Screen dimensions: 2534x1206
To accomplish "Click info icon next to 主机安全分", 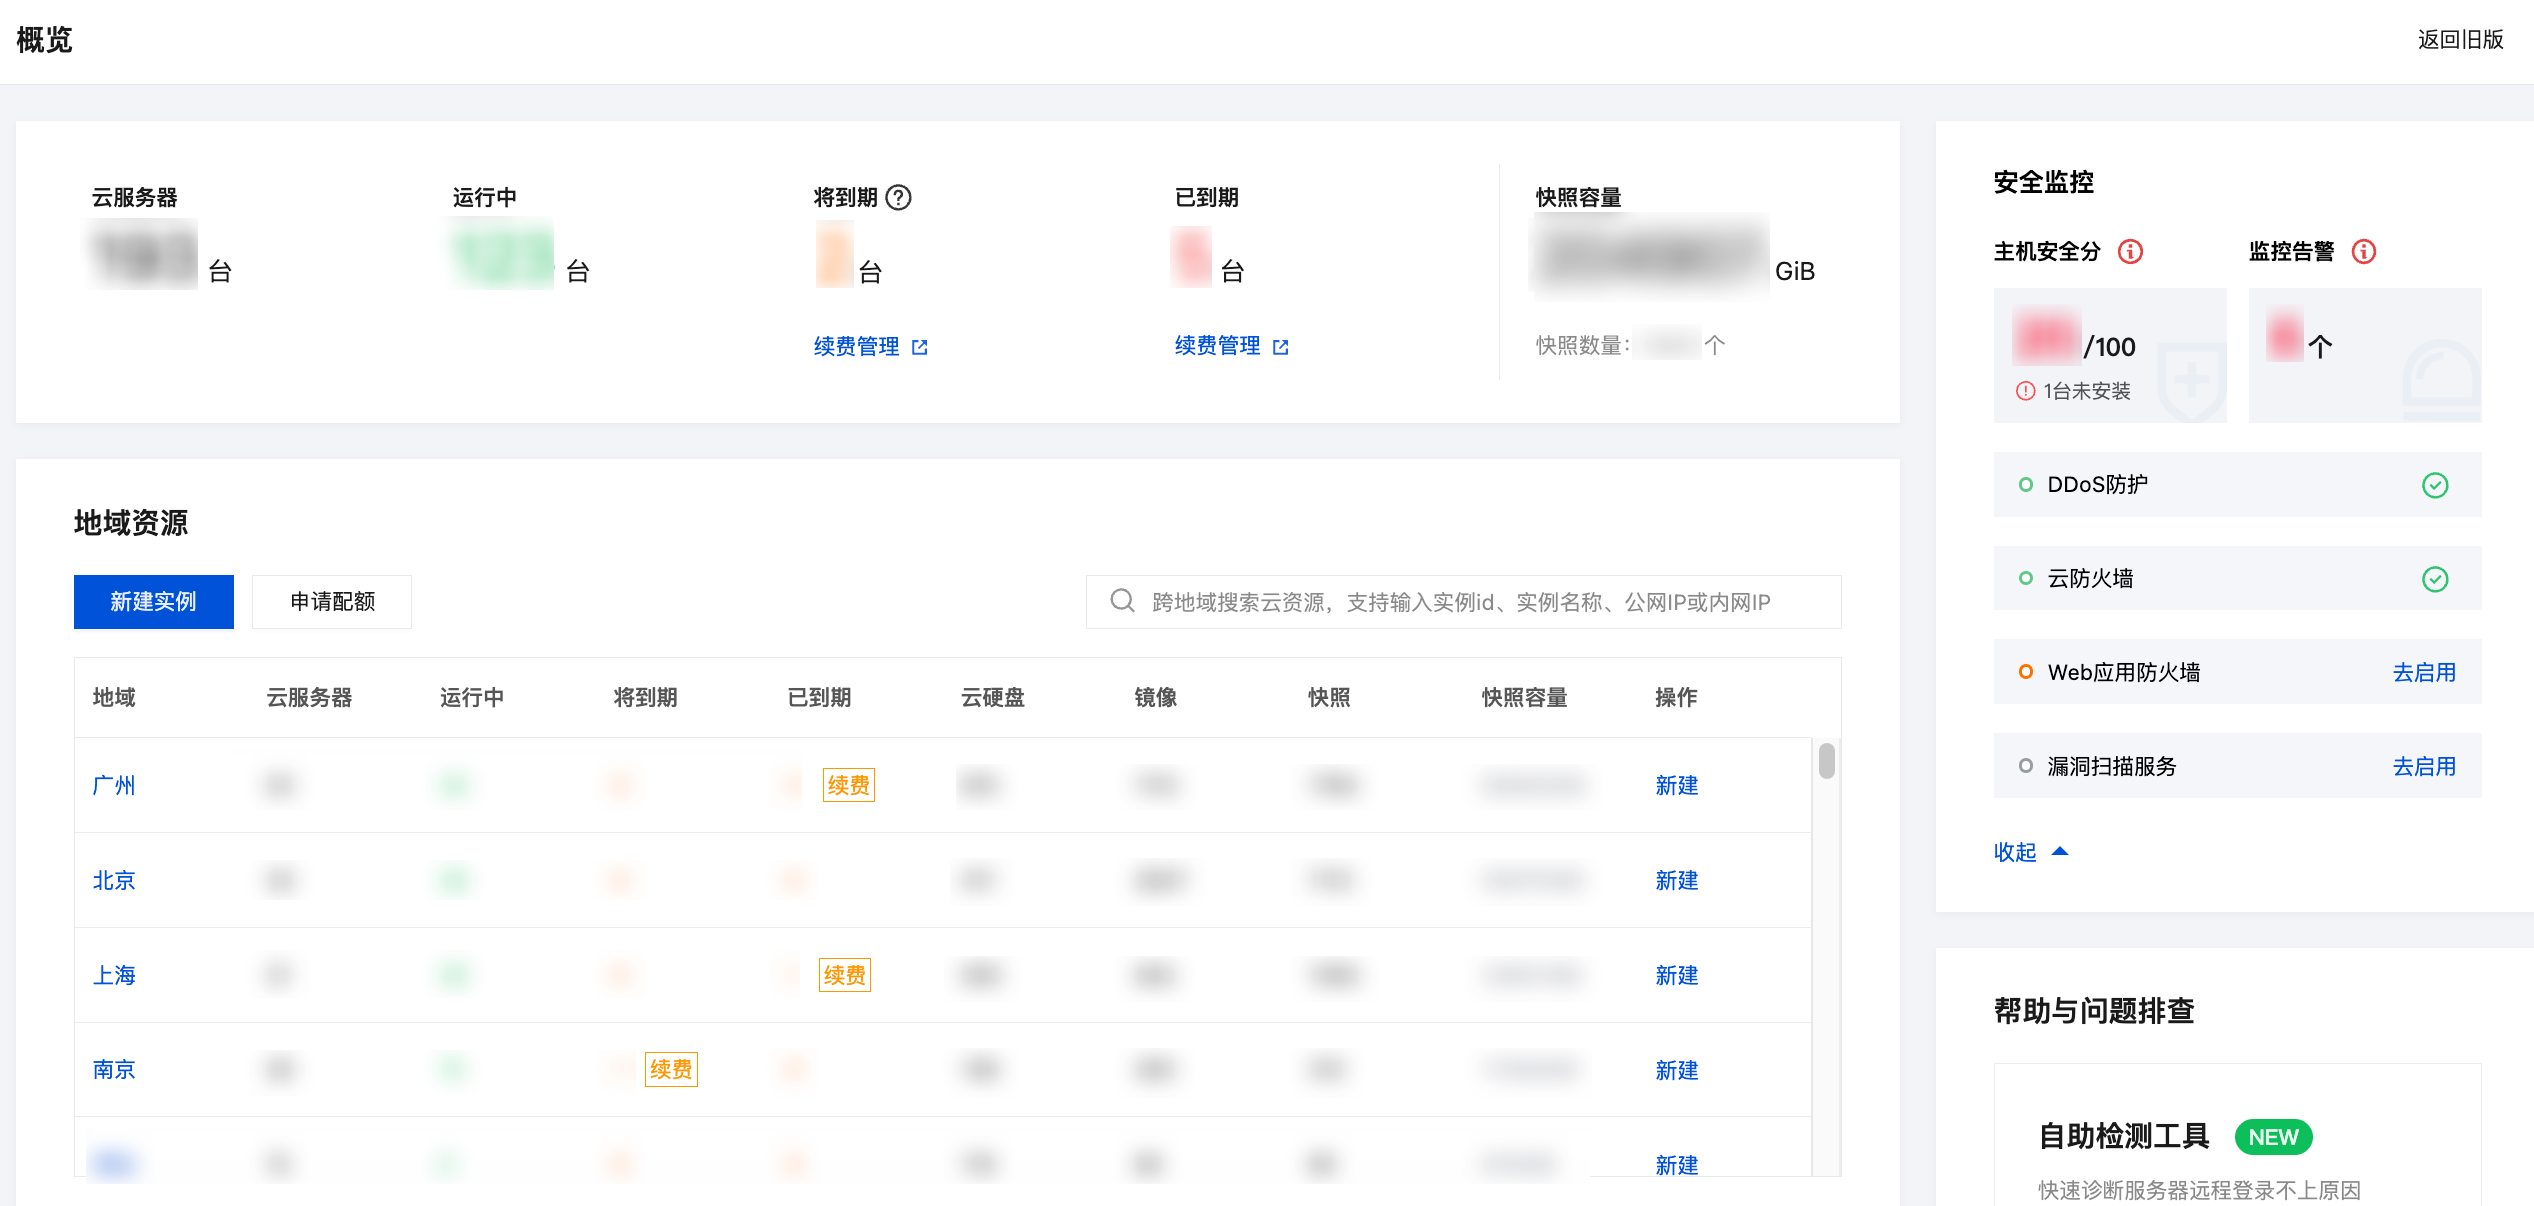I will [2130, 251].
